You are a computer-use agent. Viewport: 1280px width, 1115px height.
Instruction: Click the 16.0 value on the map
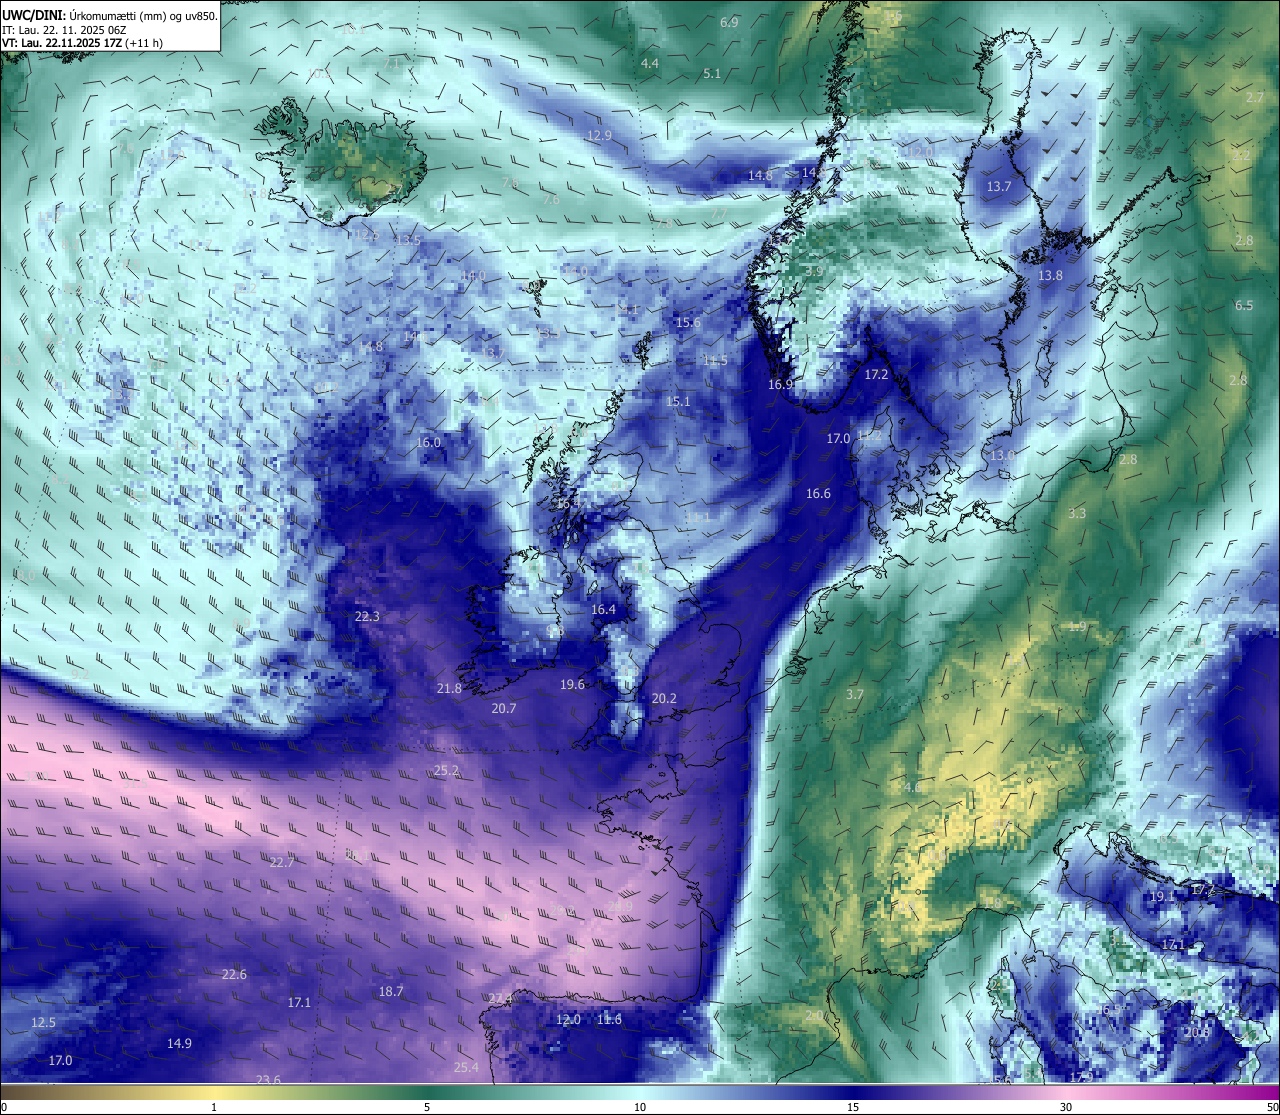click(428, 442)
